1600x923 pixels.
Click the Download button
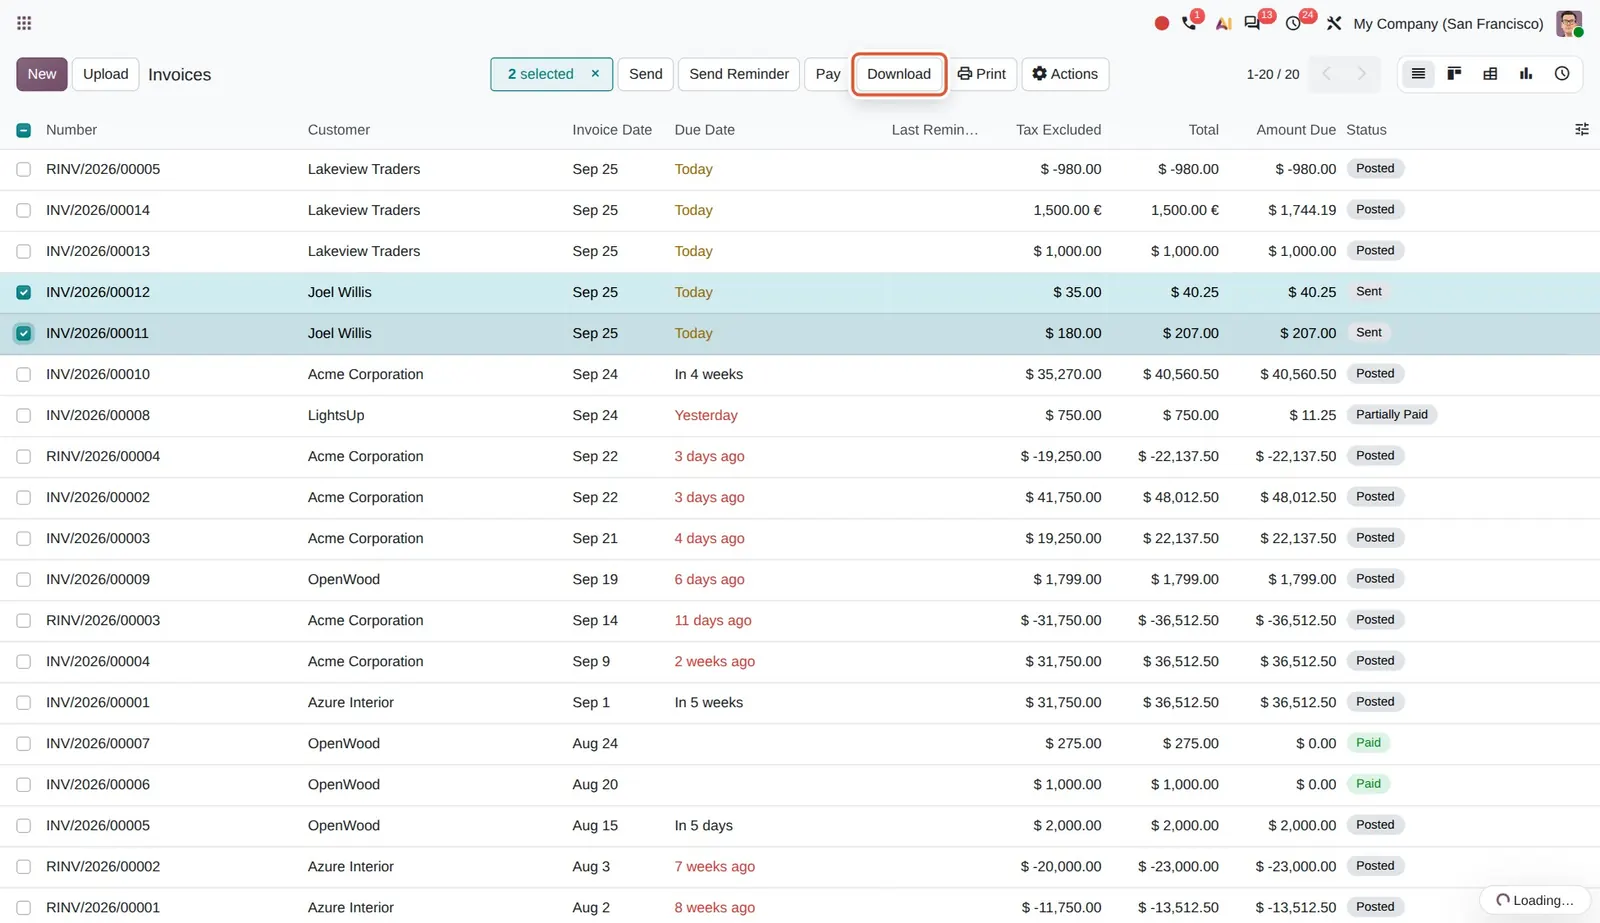(x=899, y=74)
